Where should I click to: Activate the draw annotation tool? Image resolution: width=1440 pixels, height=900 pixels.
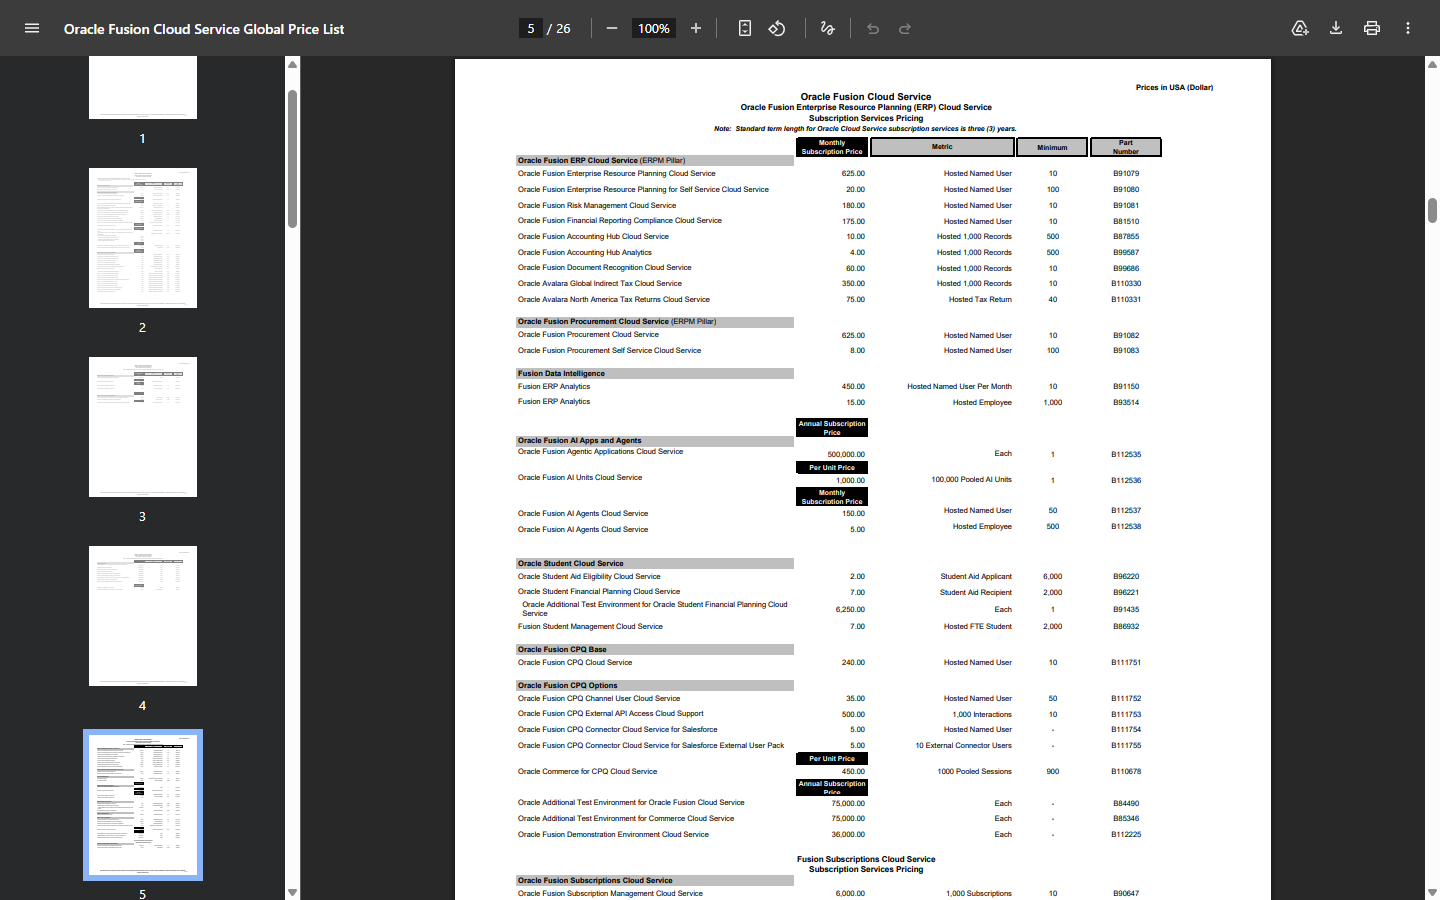[x=827, y=28]
